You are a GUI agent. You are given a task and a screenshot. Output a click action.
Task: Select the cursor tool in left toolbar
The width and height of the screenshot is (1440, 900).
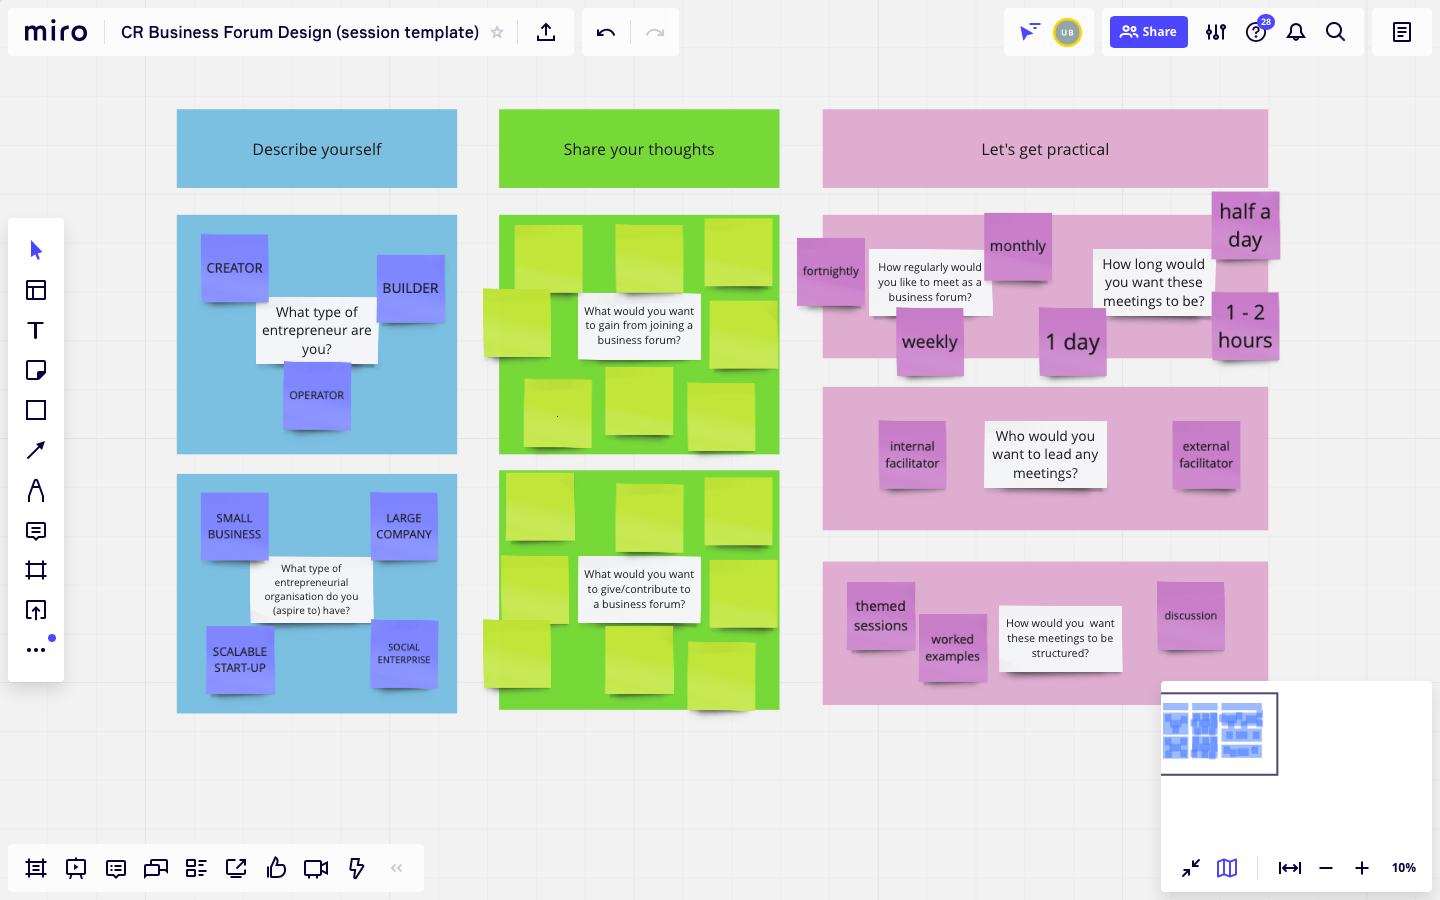[x=36, y=250]
